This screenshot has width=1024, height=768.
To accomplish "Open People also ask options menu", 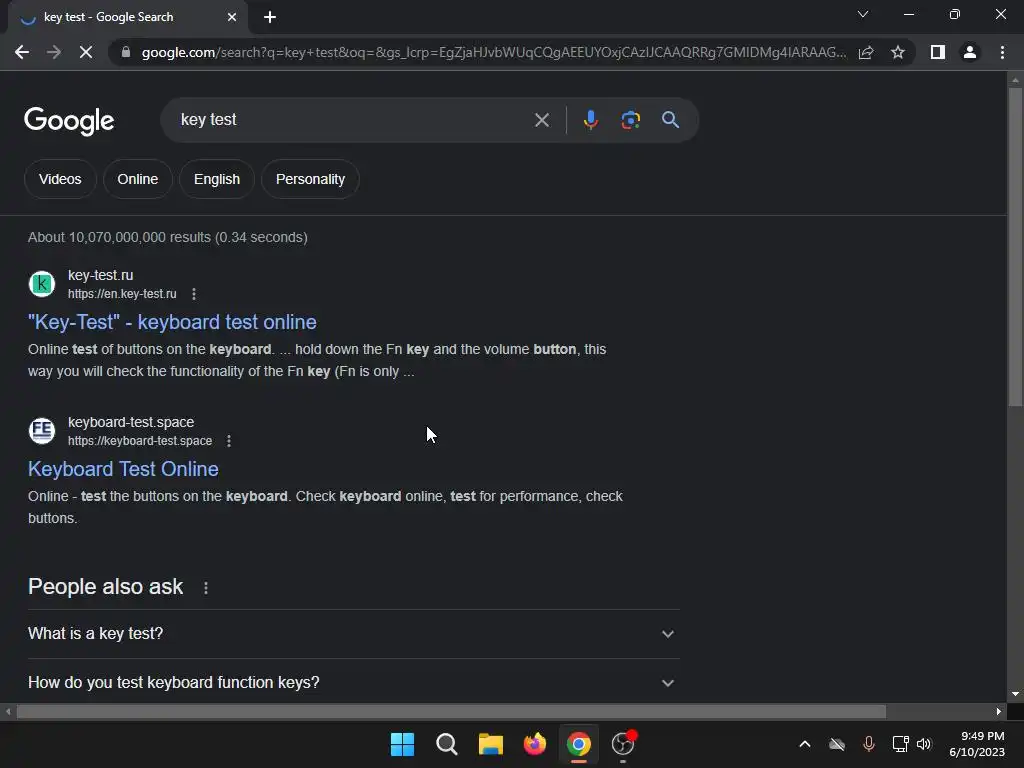I will [206, 588].
